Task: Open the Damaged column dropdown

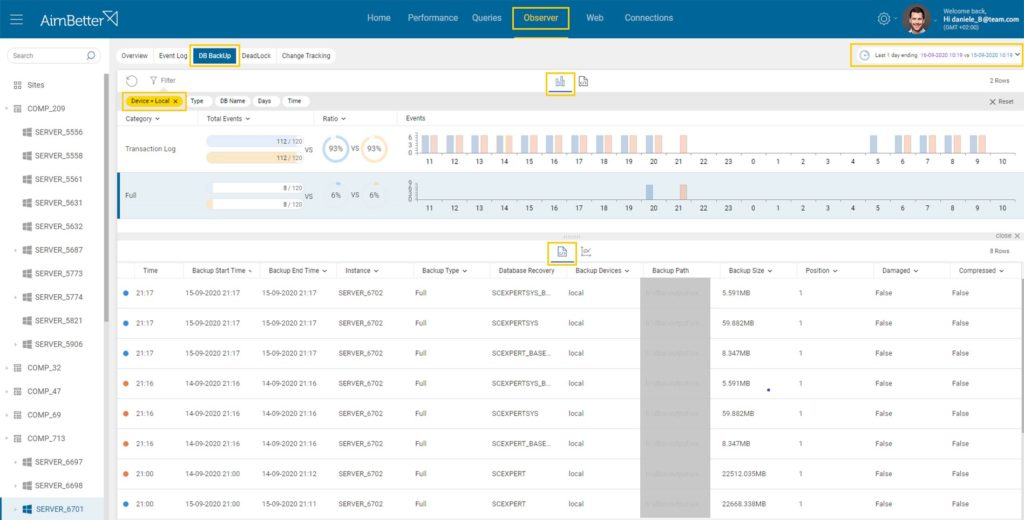Action: 916,270
